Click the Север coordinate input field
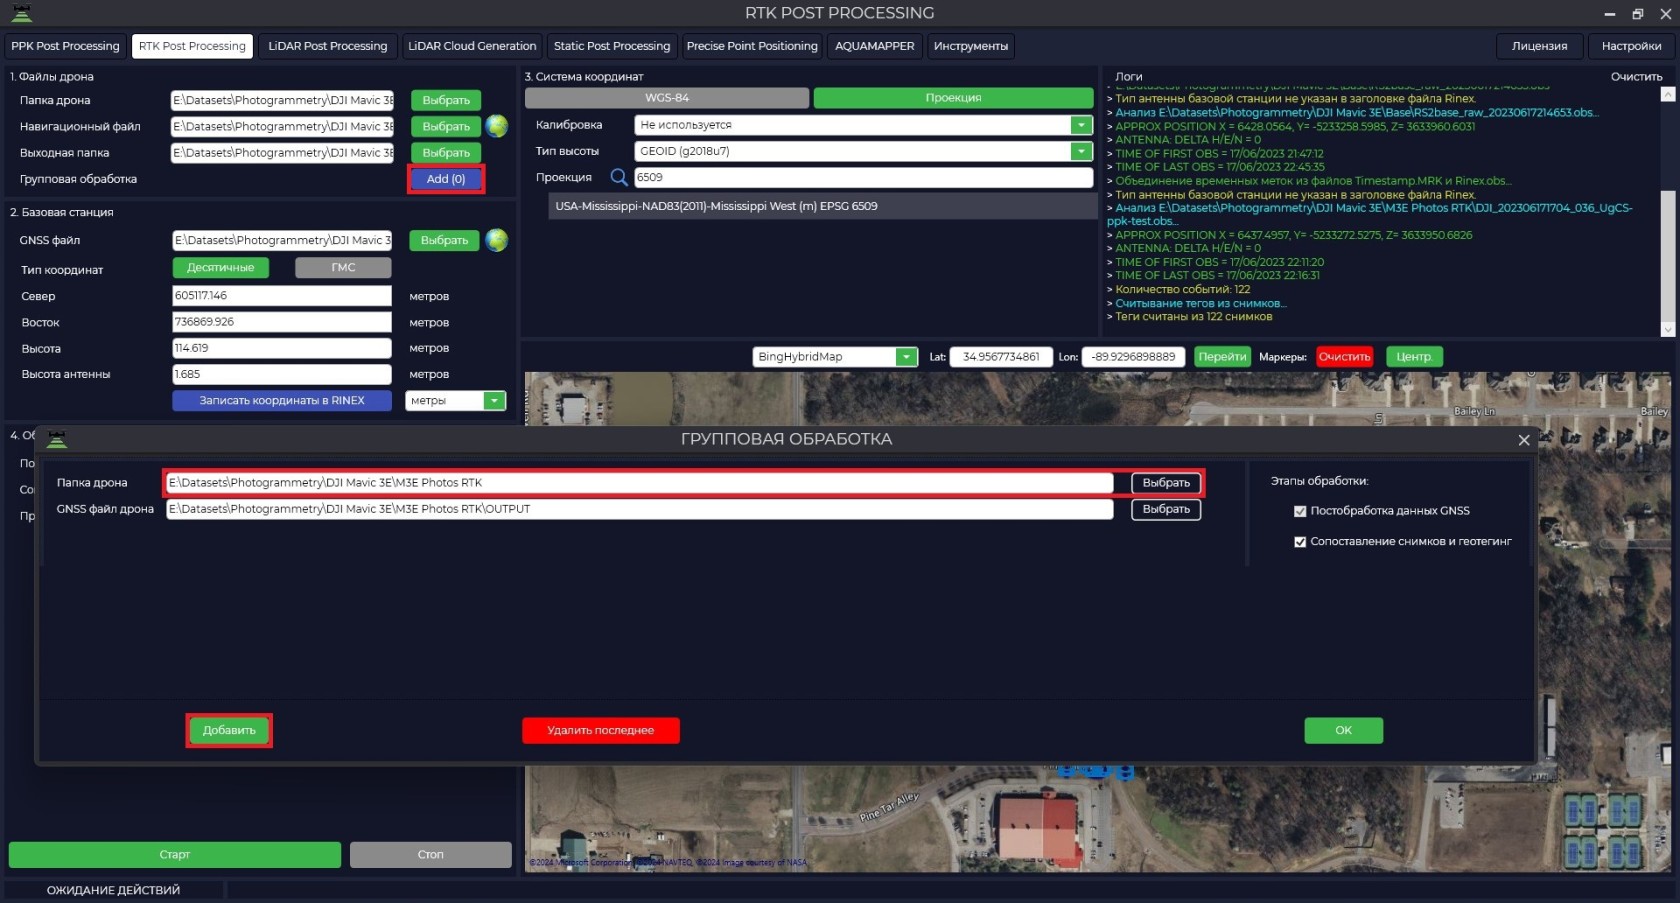 pyautogui.click(x=282, y=296)
